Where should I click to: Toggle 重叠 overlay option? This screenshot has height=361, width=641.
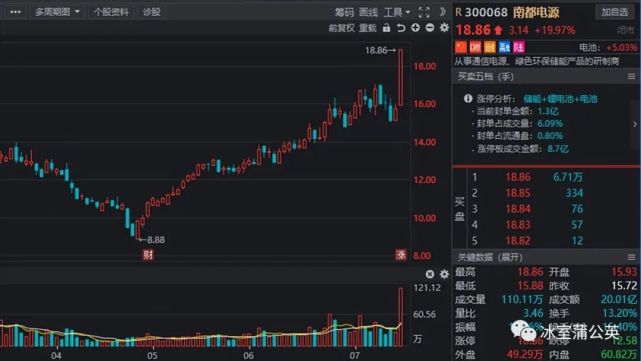click(x=368, y=28)
